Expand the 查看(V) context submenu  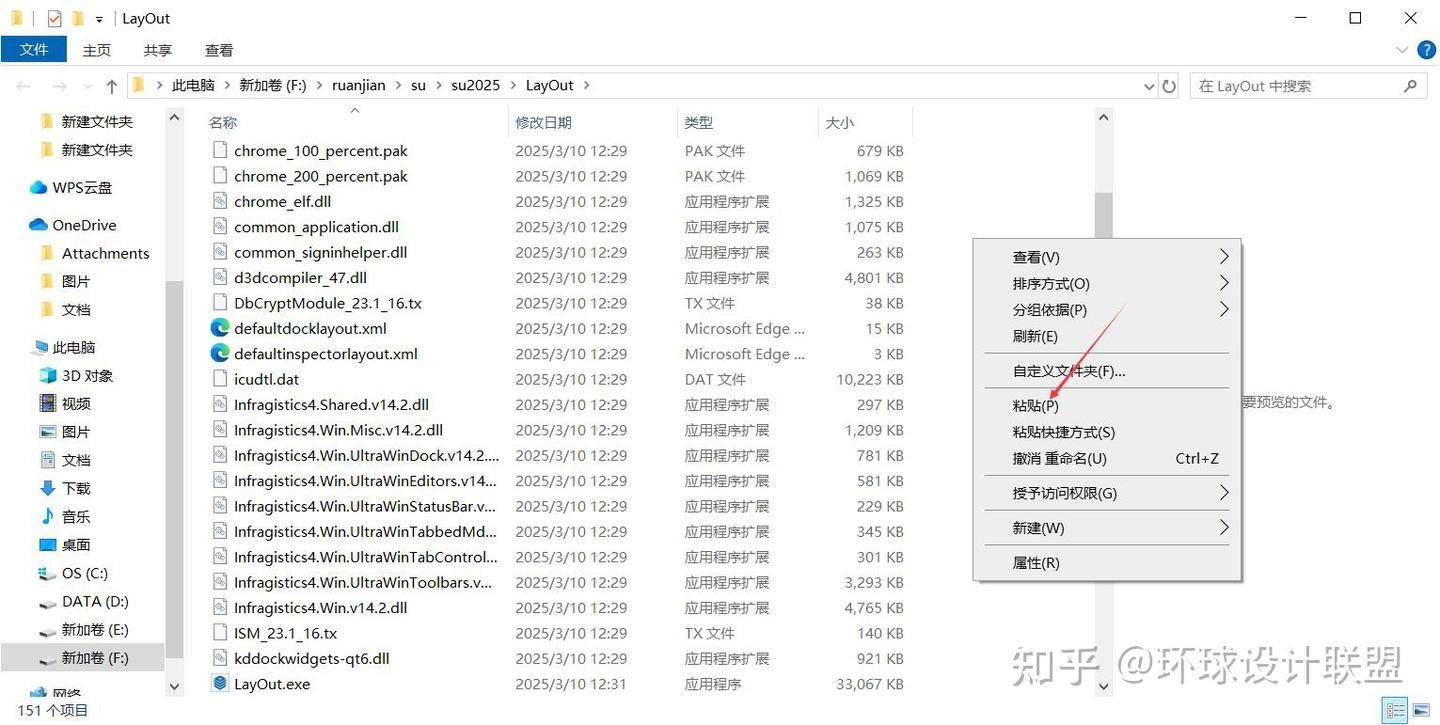tap(1036, 257)
